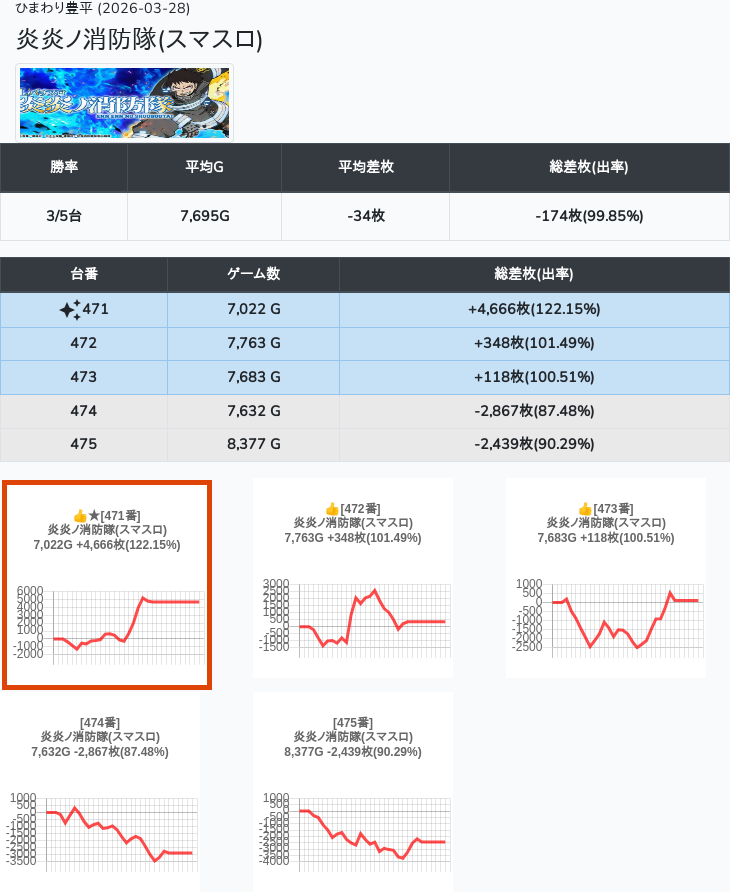
Task: Click the thumbs-up icon on the 473番 chart
Action: pos(585,509)
